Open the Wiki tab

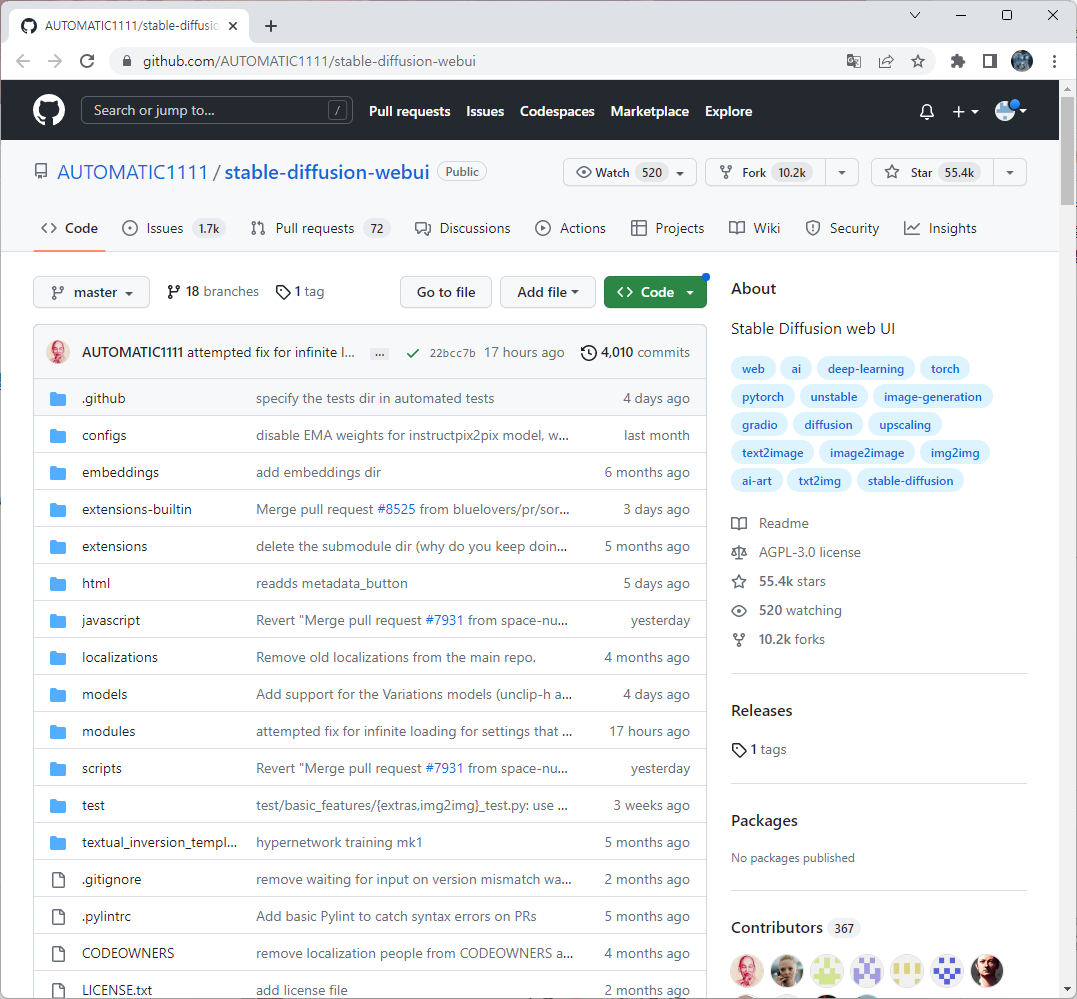(x=754, y=229)
